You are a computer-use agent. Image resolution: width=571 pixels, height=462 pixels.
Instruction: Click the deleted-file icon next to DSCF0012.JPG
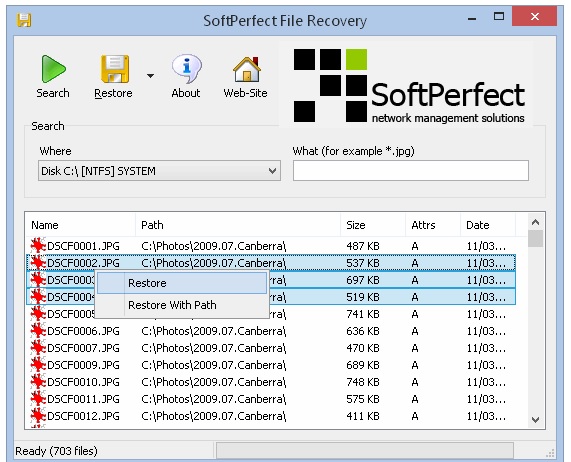click(38, 415)
